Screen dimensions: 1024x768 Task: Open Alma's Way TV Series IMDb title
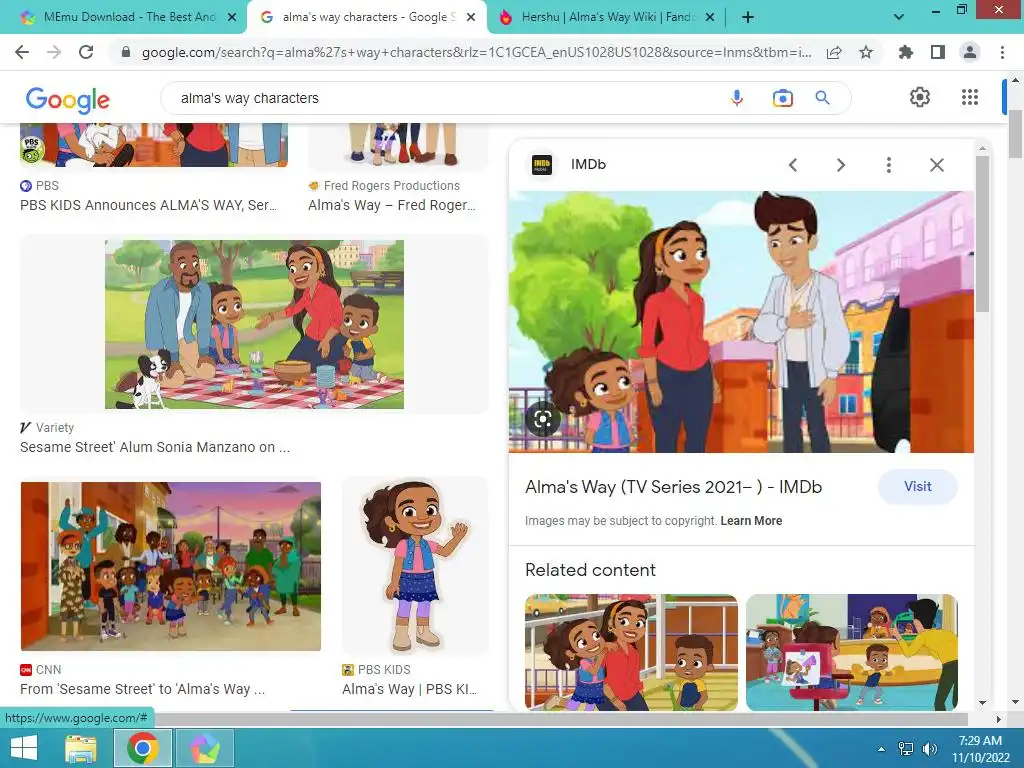click(673, 487)
